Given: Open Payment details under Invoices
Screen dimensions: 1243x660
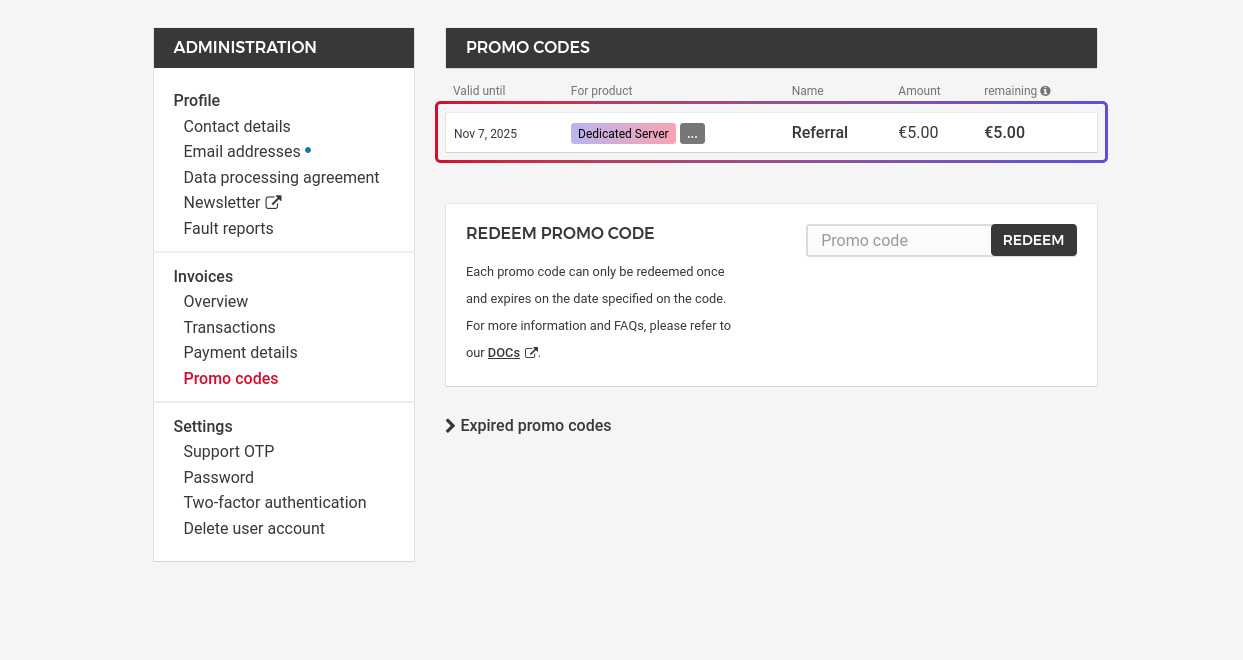Looking at the screenshot, I should pos(240,352).
